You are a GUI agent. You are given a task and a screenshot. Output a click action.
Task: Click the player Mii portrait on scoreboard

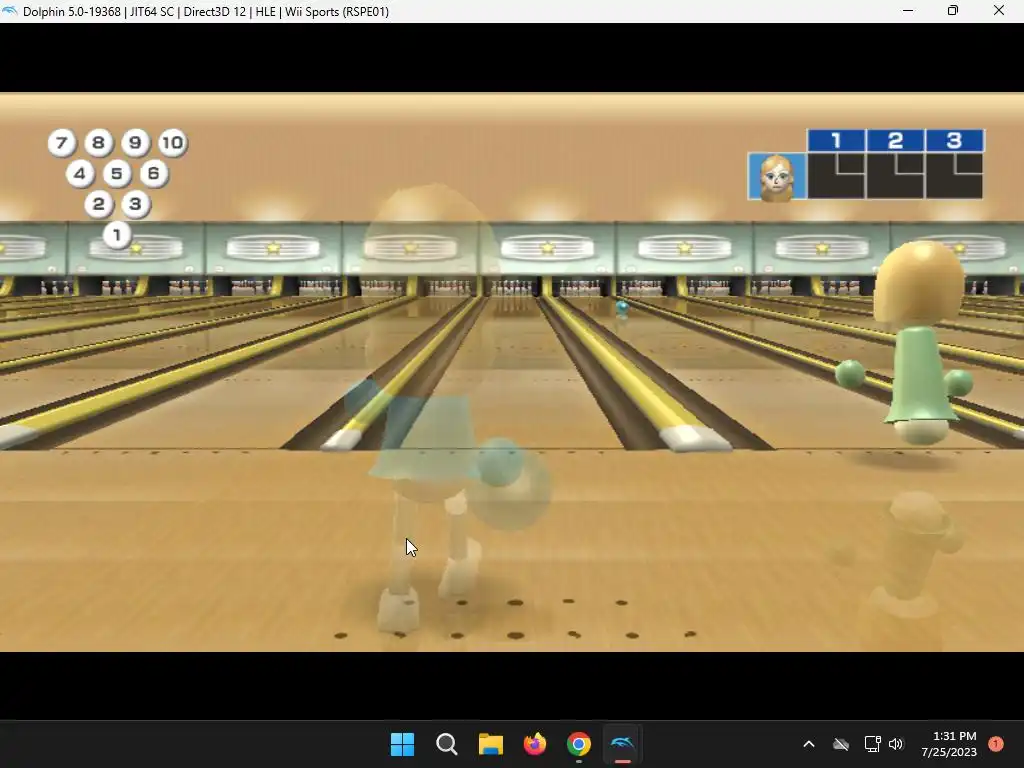tap(777, 176)
